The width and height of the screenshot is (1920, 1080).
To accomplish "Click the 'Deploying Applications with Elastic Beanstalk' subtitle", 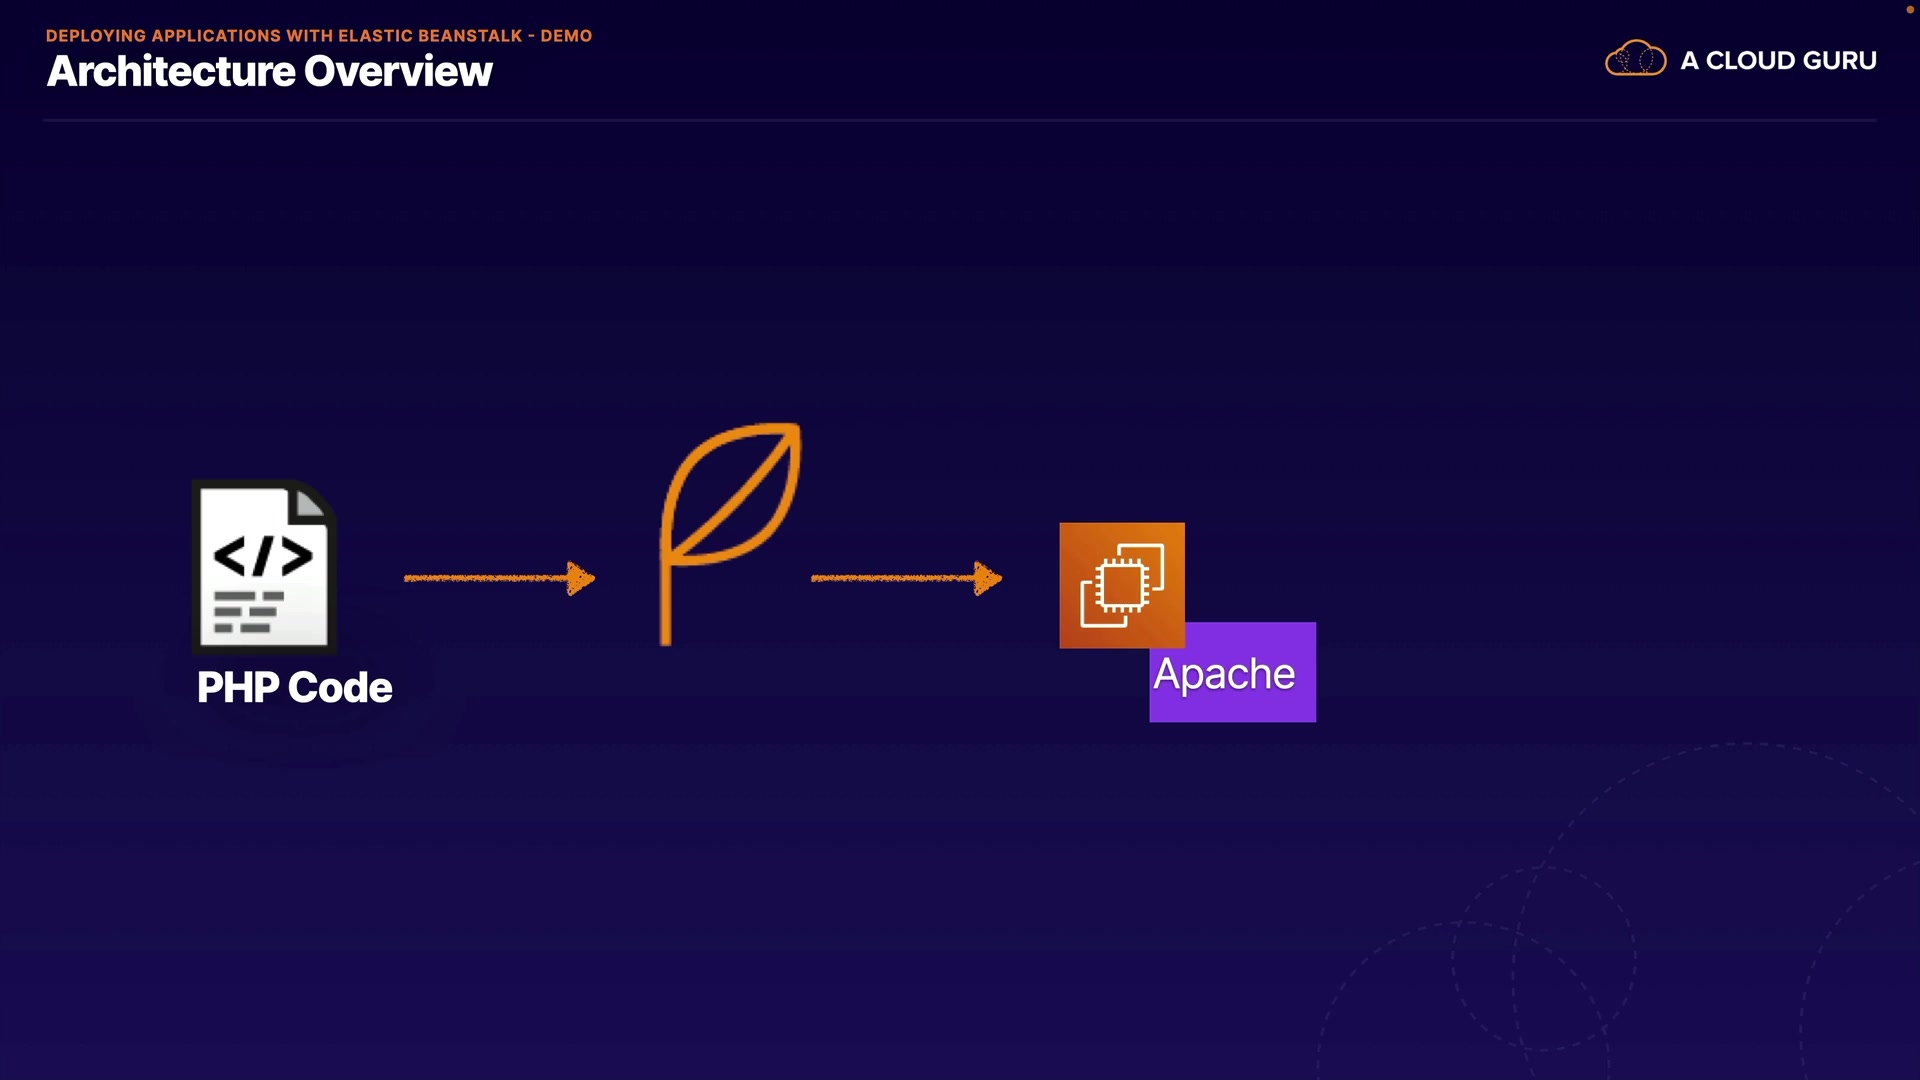I will pos(284,36).
